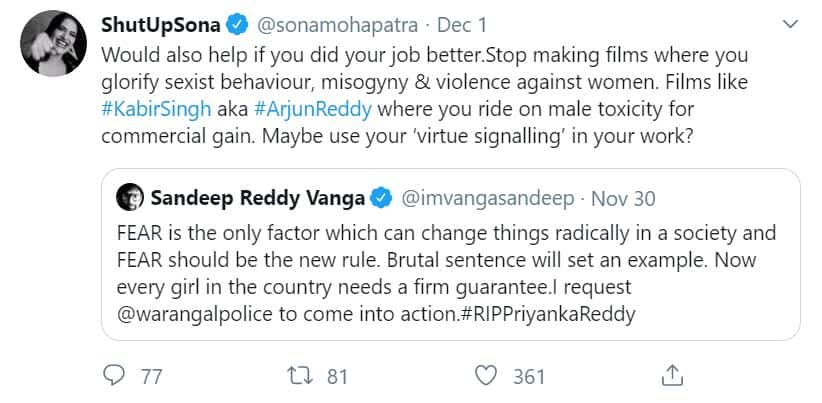
Task: Retweet this tweet using arrows icon
Action: [298, 376]
